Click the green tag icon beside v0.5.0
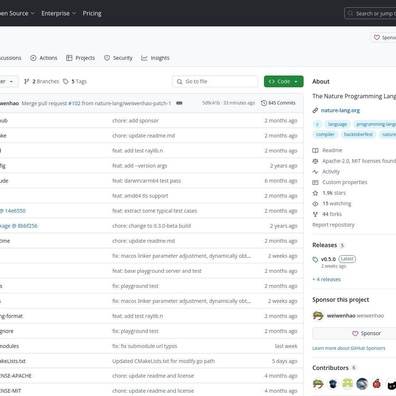The height and width of the screenshot is (396, 396). click(x=315, y=259)
